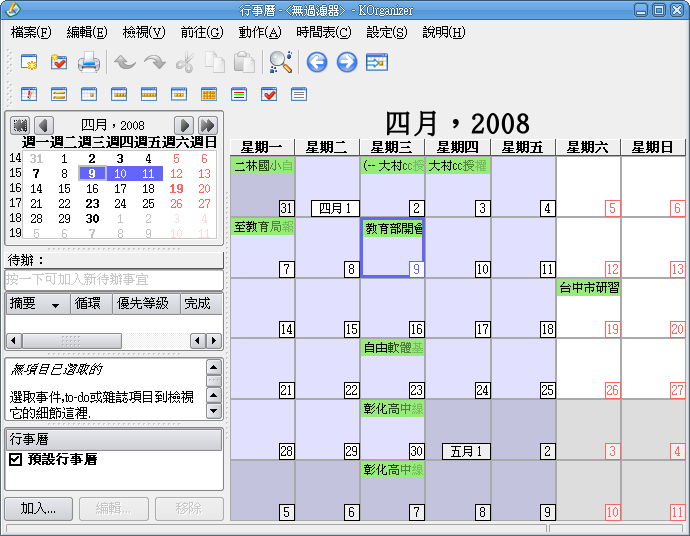Go backward with the blue left arrow

[317, 63]
